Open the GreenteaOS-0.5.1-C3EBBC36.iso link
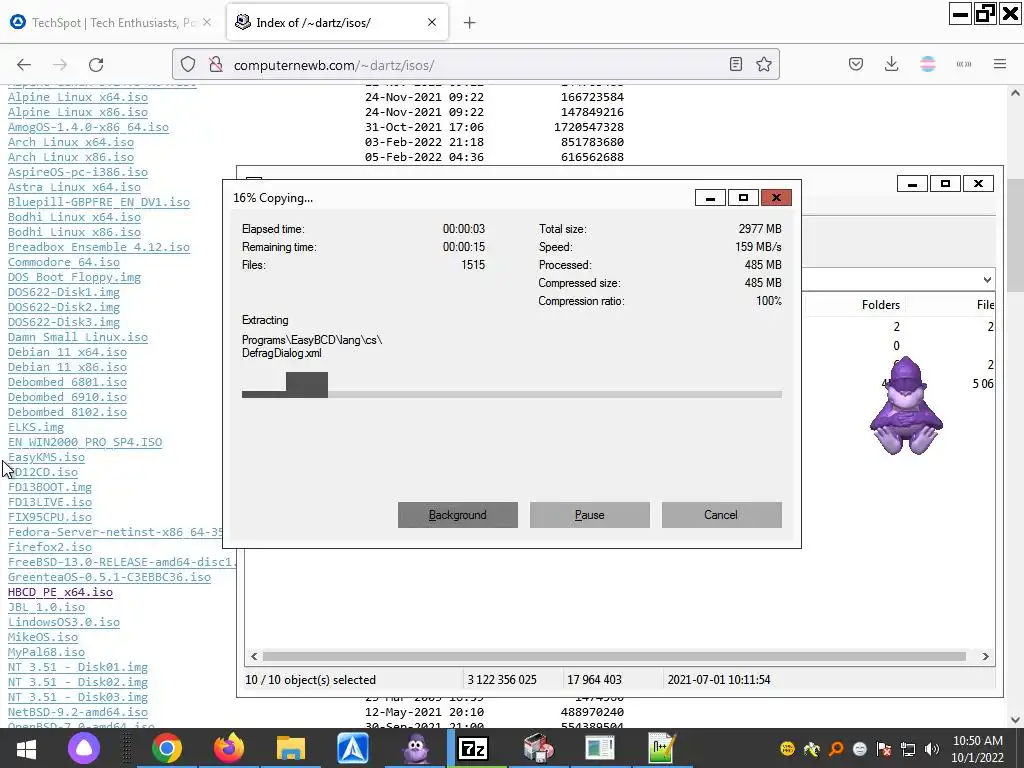Screen dimensions: 1024x768 [x=109, y=578]
